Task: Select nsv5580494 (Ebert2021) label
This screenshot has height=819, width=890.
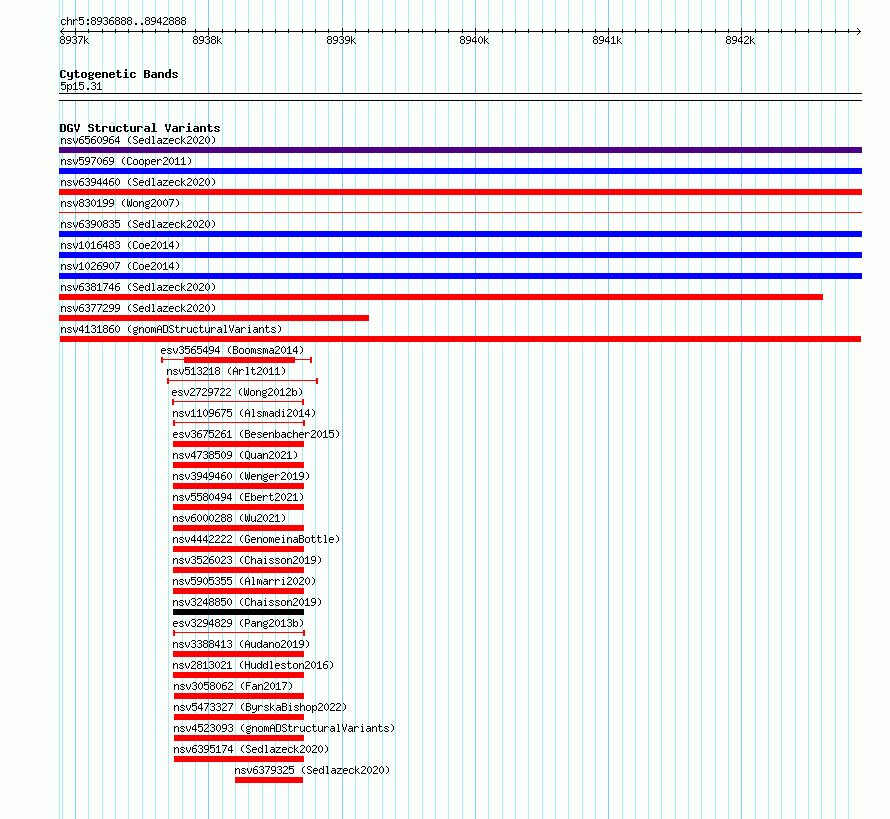Action: [x=238, y=497]
